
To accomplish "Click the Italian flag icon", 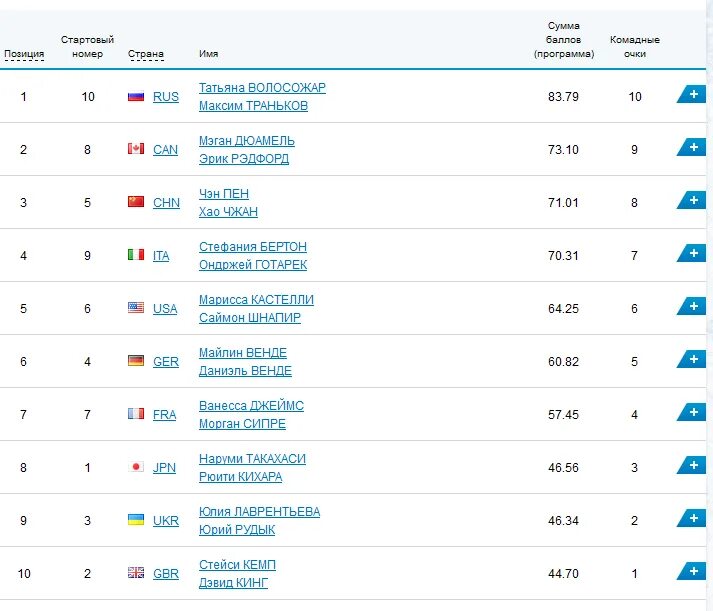I will point(136,255).
